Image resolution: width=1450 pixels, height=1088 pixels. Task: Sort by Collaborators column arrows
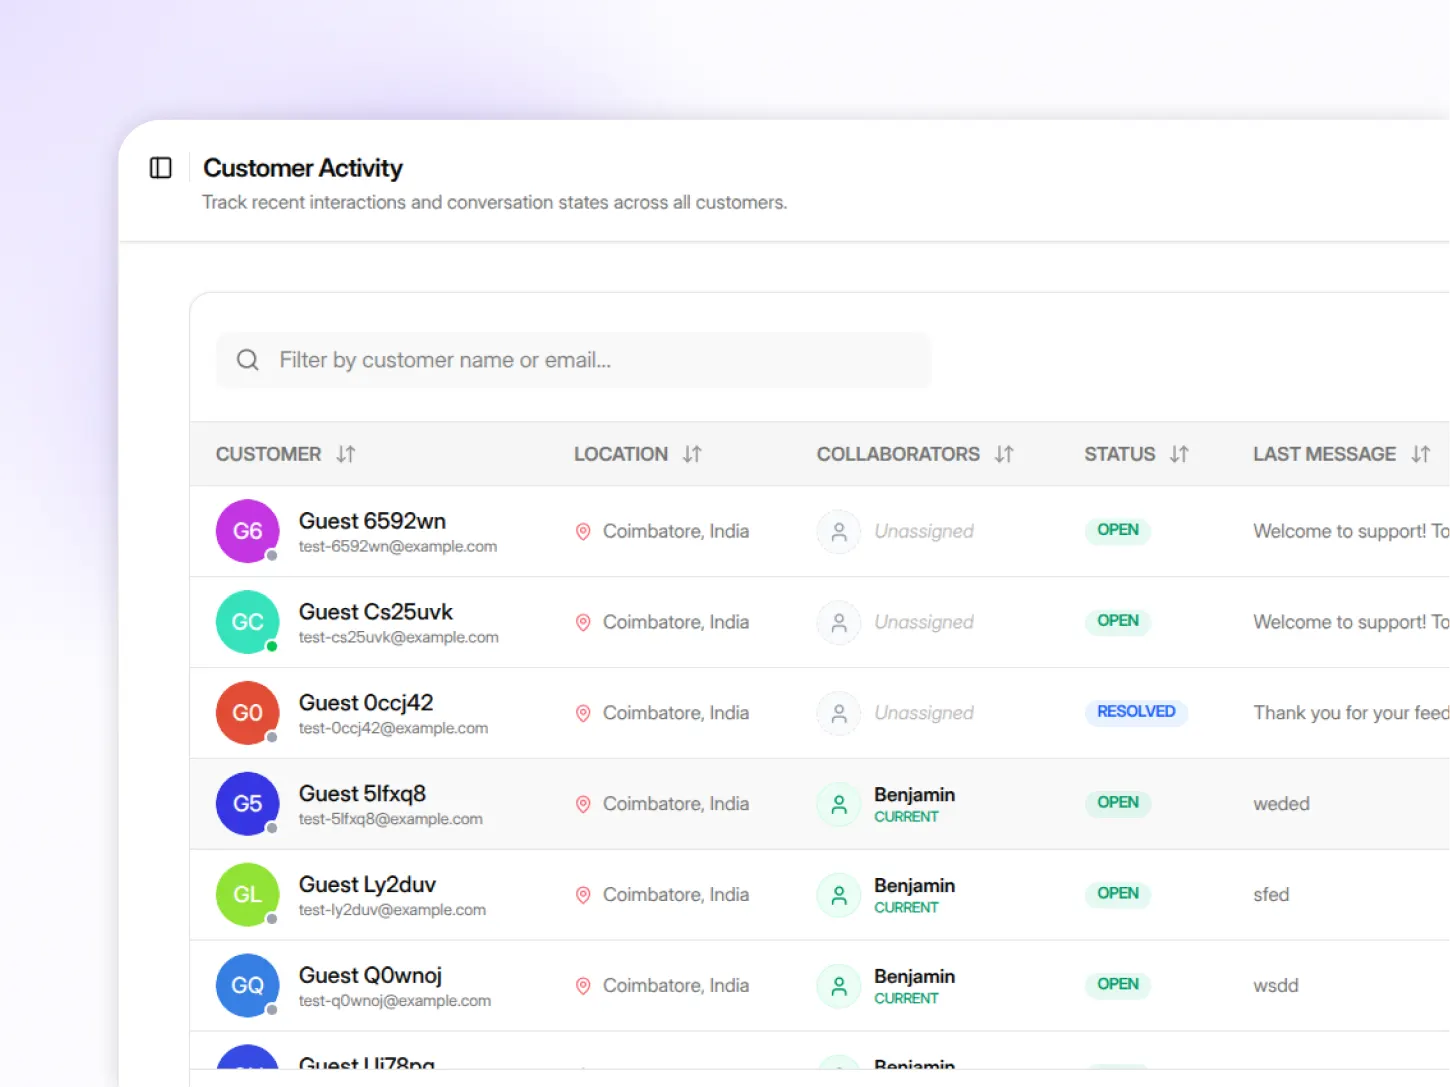pos(1004,454)
